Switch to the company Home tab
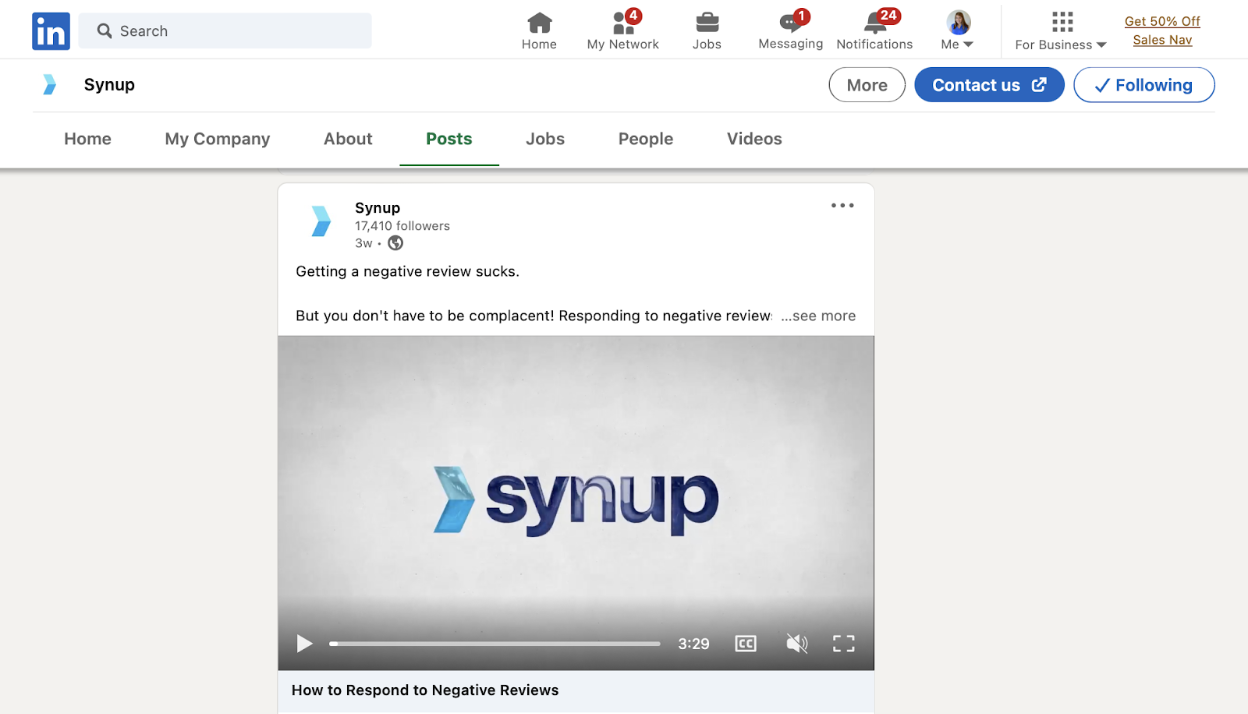1248x714 pixels. tap(88, 139)
